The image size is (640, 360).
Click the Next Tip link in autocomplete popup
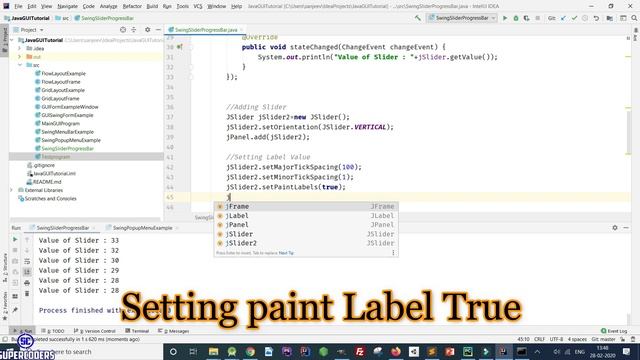click(x=286, y=253)
